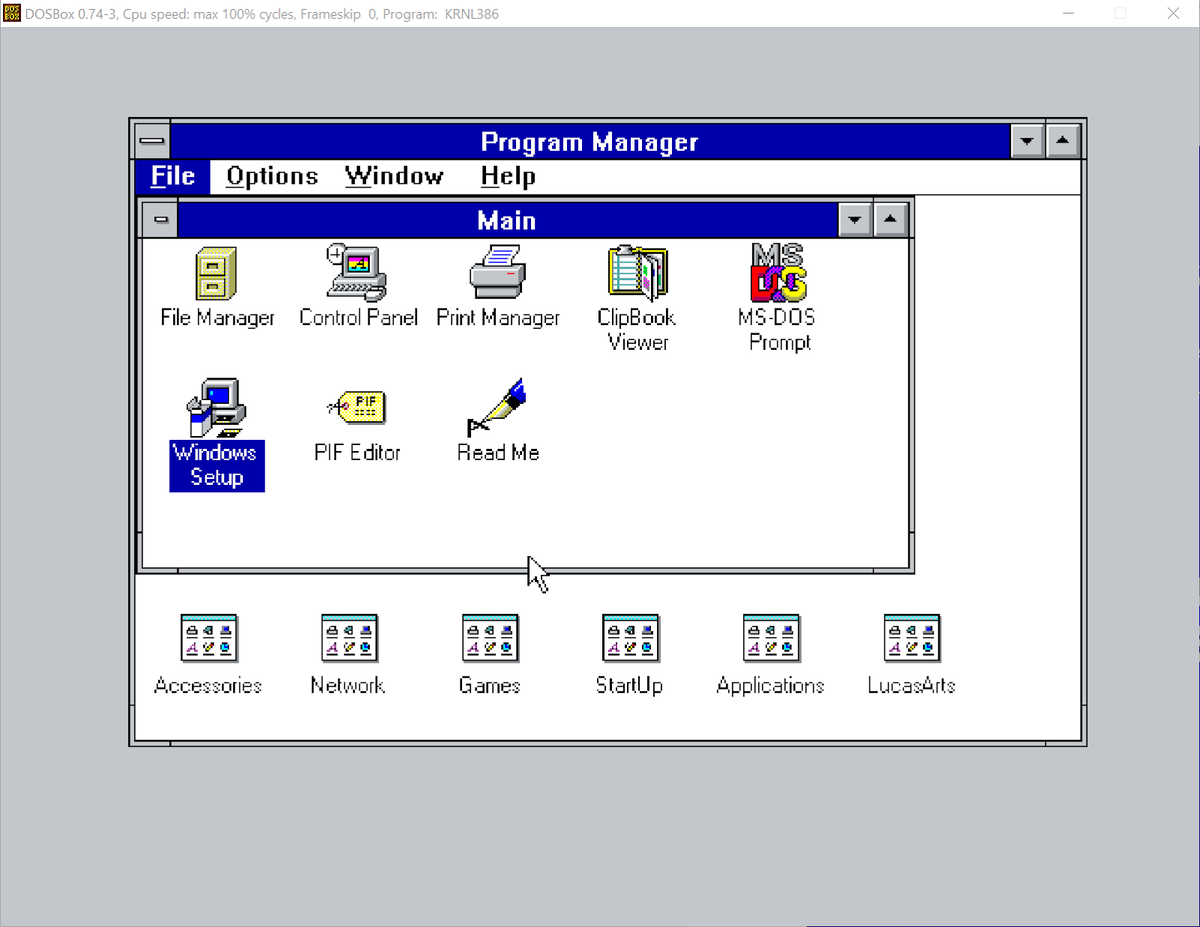Screen dimensions: 1200x927
Task: Minimize the Main group window
Action: (854, 219)
